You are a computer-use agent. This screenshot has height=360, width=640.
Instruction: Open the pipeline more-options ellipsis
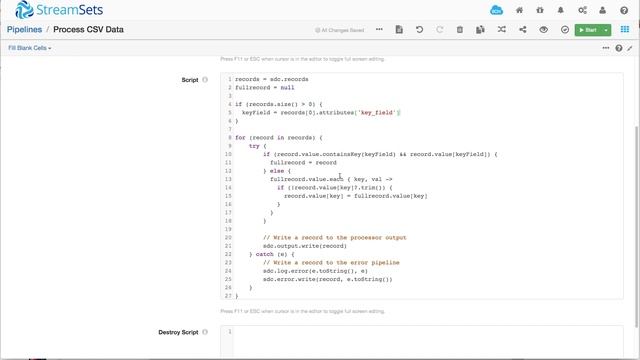[379, 29]
